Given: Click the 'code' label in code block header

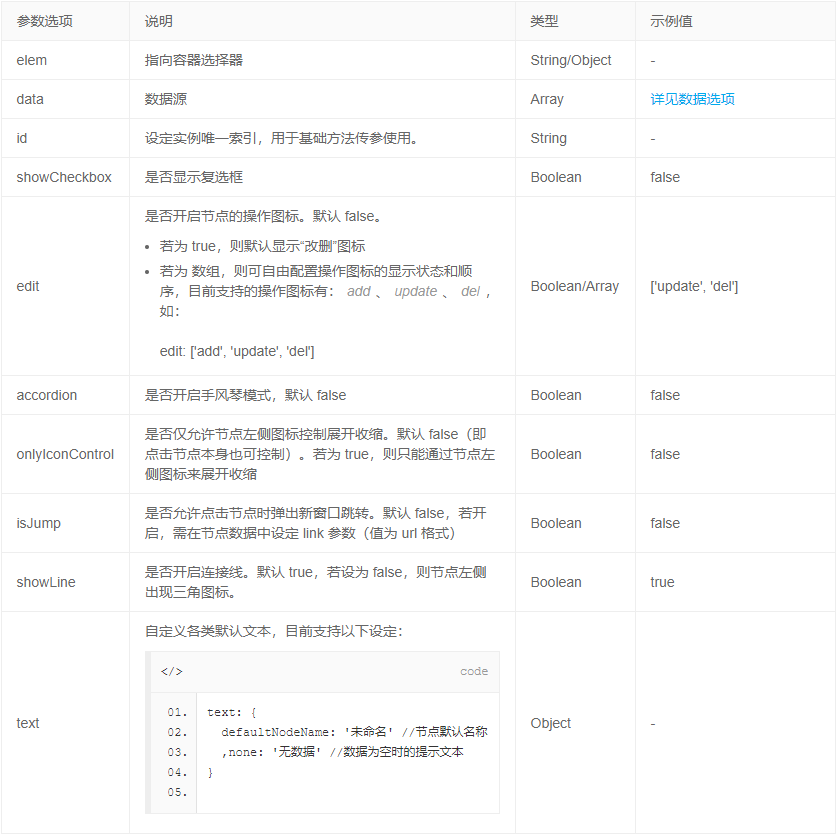Looking at the screenshot, I should click(473, 672).
